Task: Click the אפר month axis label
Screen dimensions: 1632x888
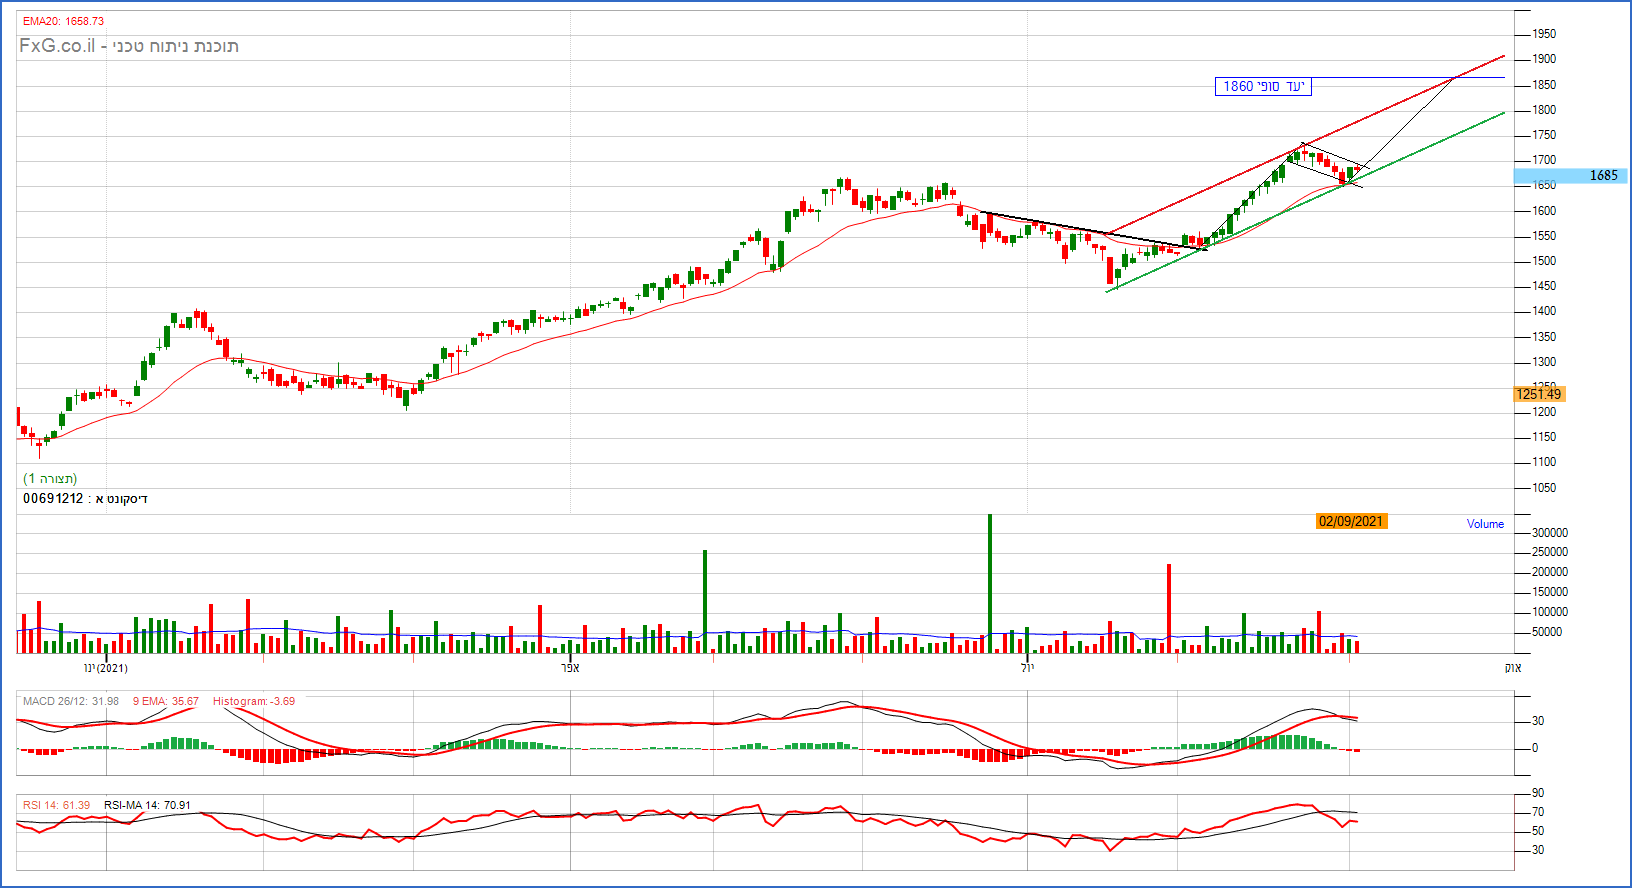Action: coord(571,668)
